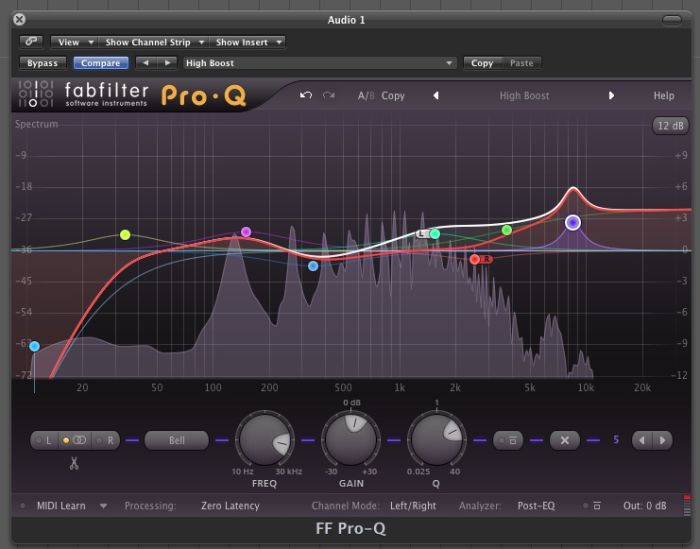Go to previous preset with left arrow

tap(435, 96)
